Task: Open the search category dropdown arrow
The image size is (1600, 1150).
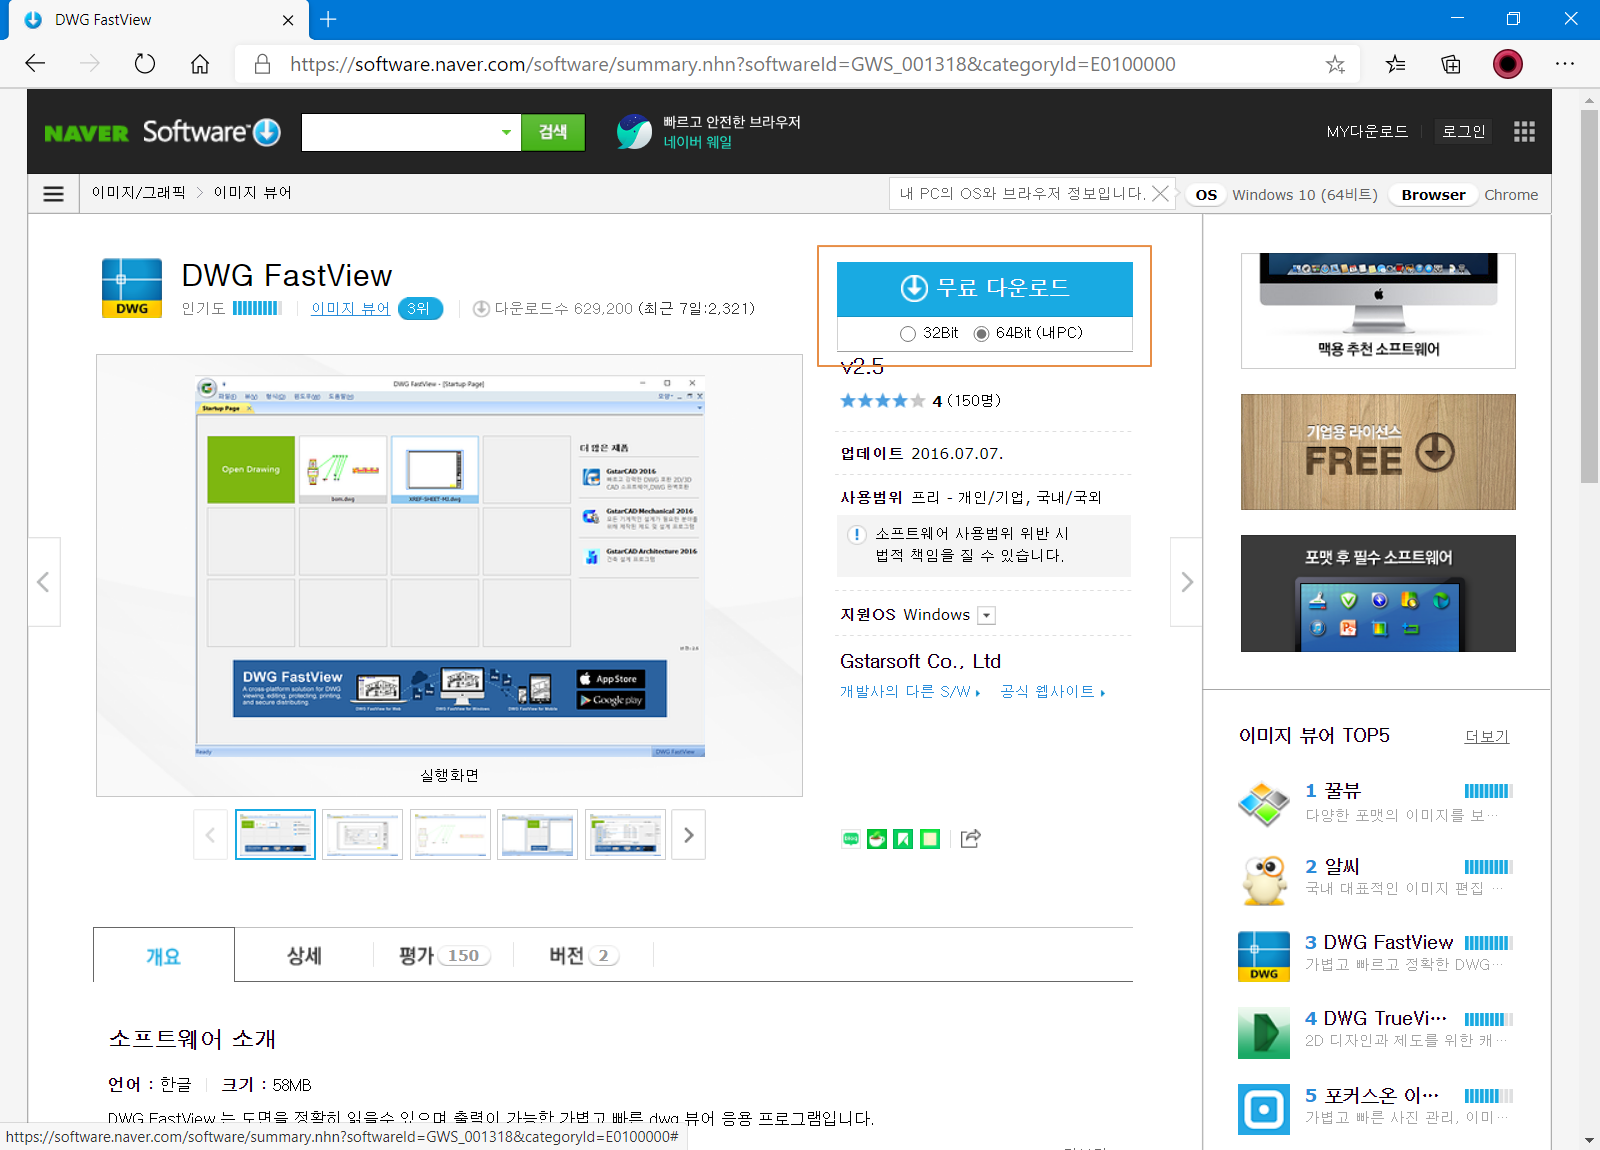Action: coord(506,132)
